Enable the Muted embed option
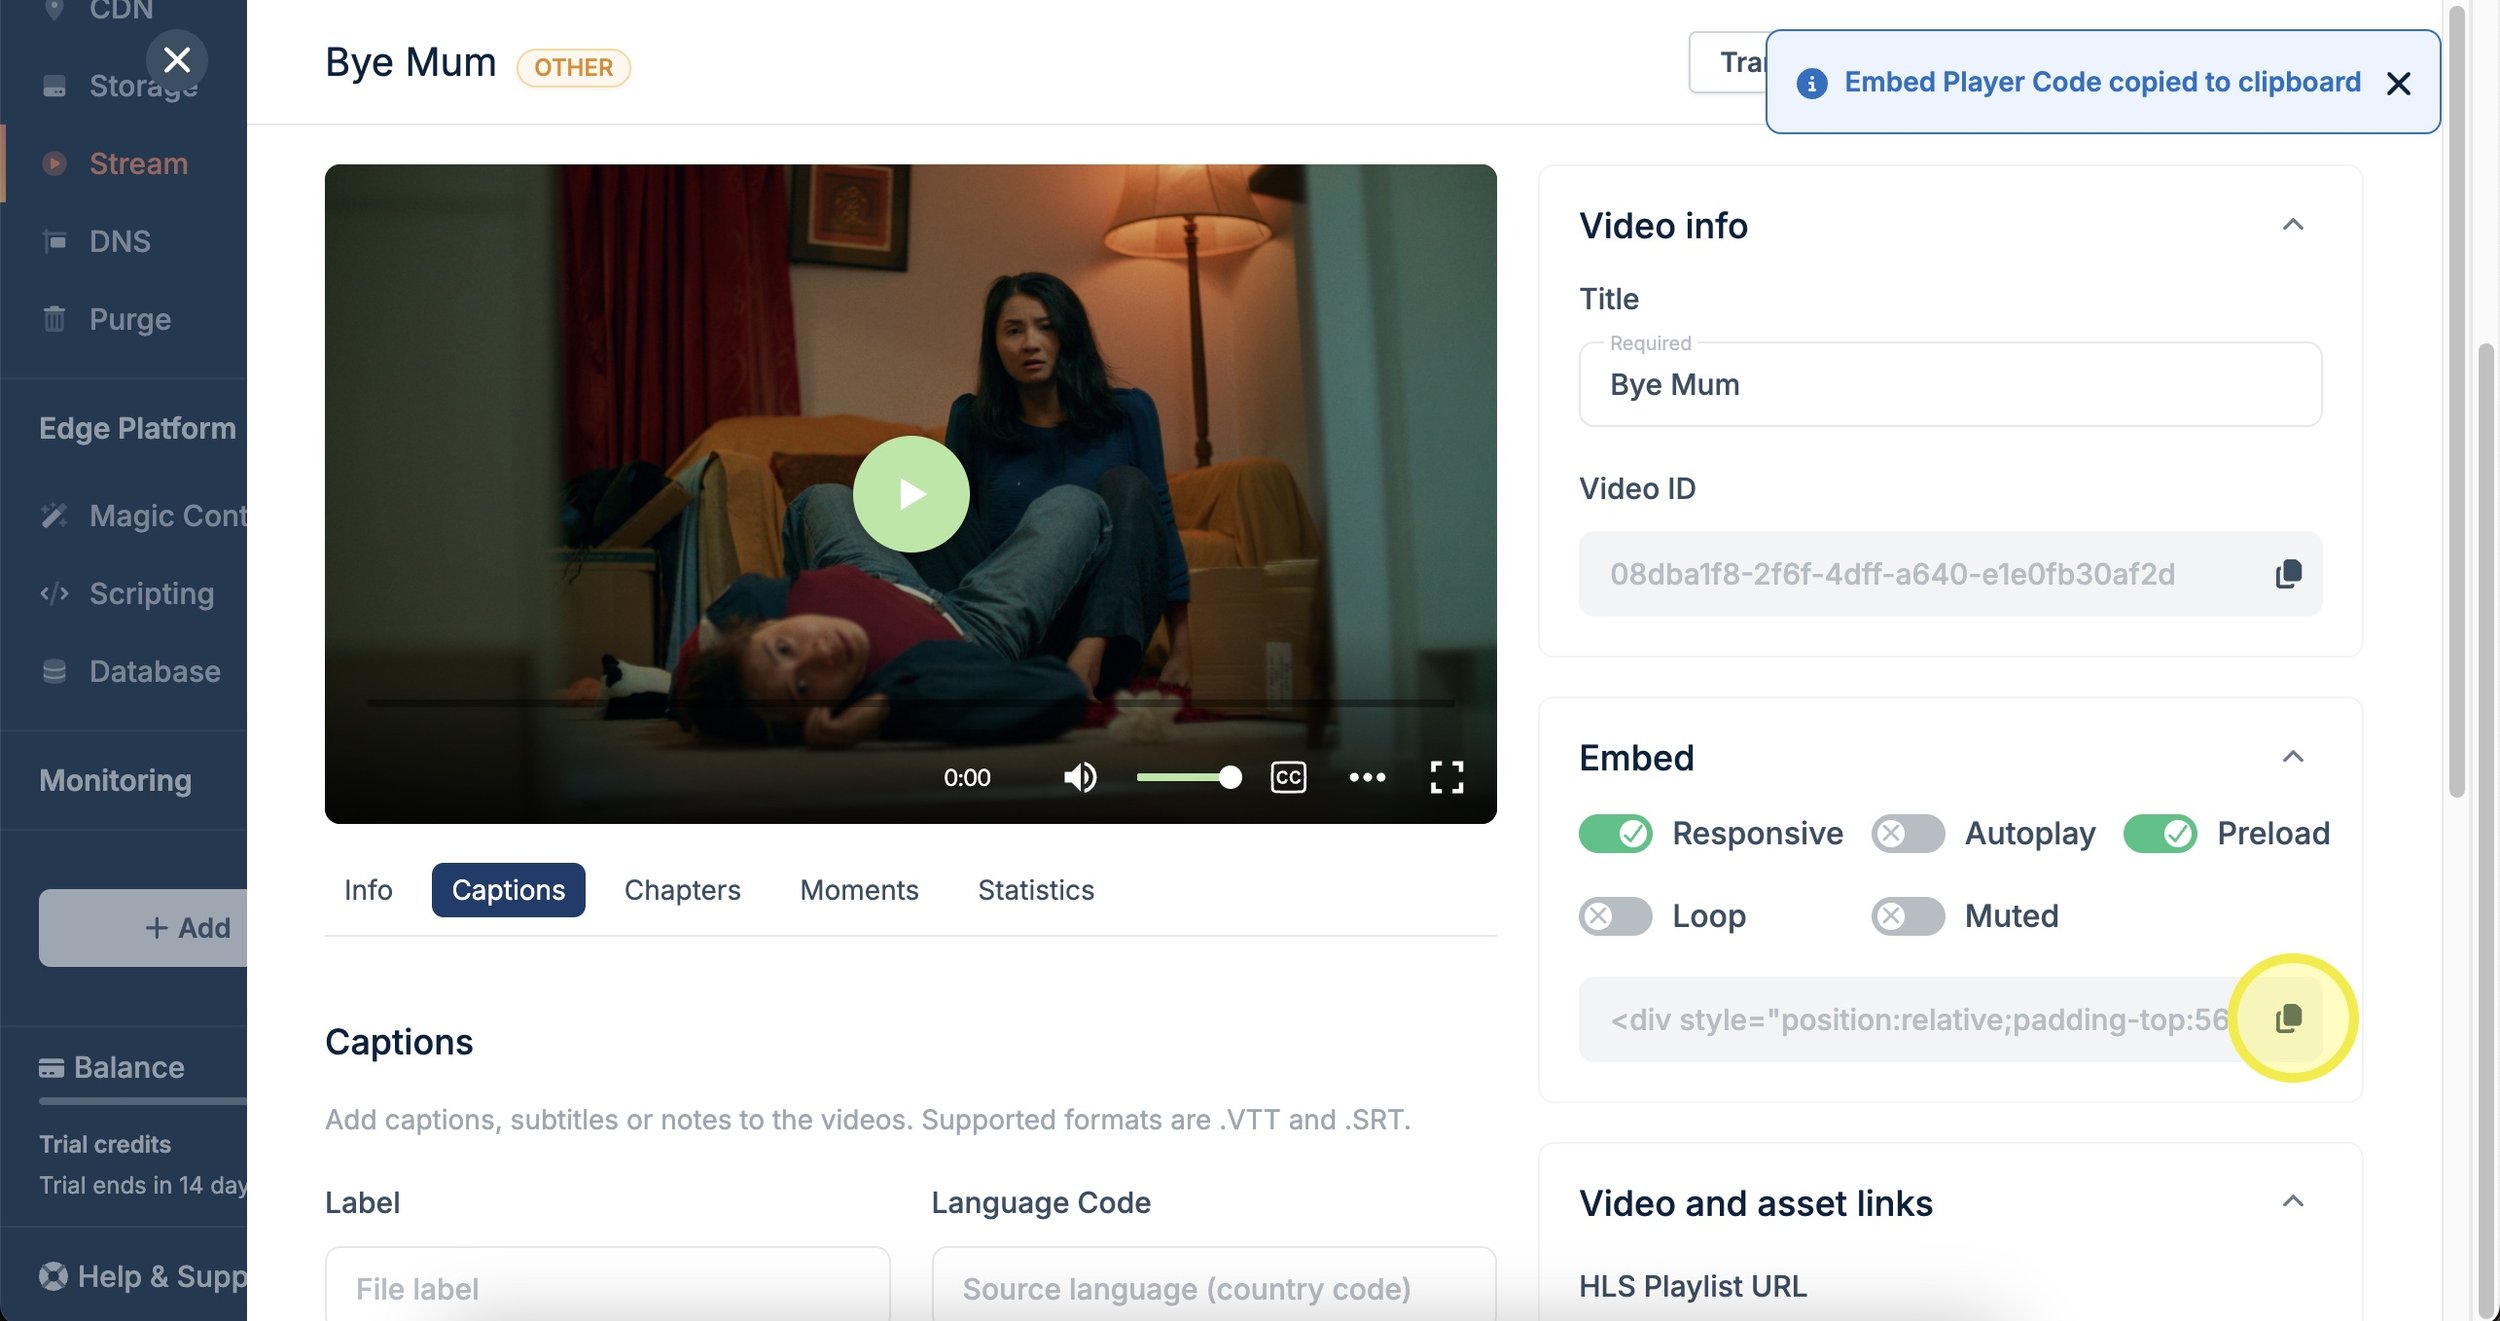 1907,916
